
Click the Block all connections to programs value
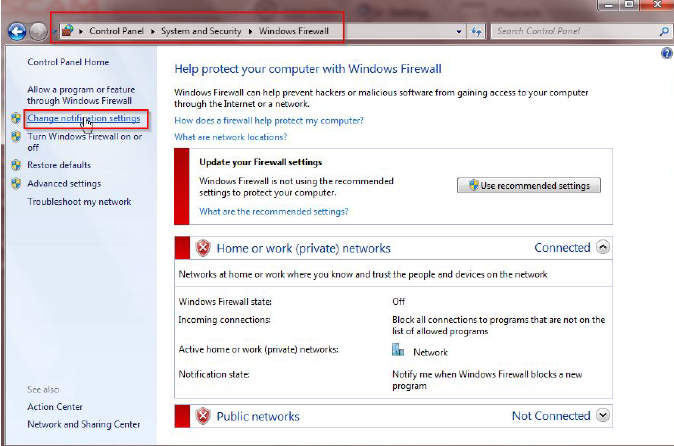click(x=499, y=325)
